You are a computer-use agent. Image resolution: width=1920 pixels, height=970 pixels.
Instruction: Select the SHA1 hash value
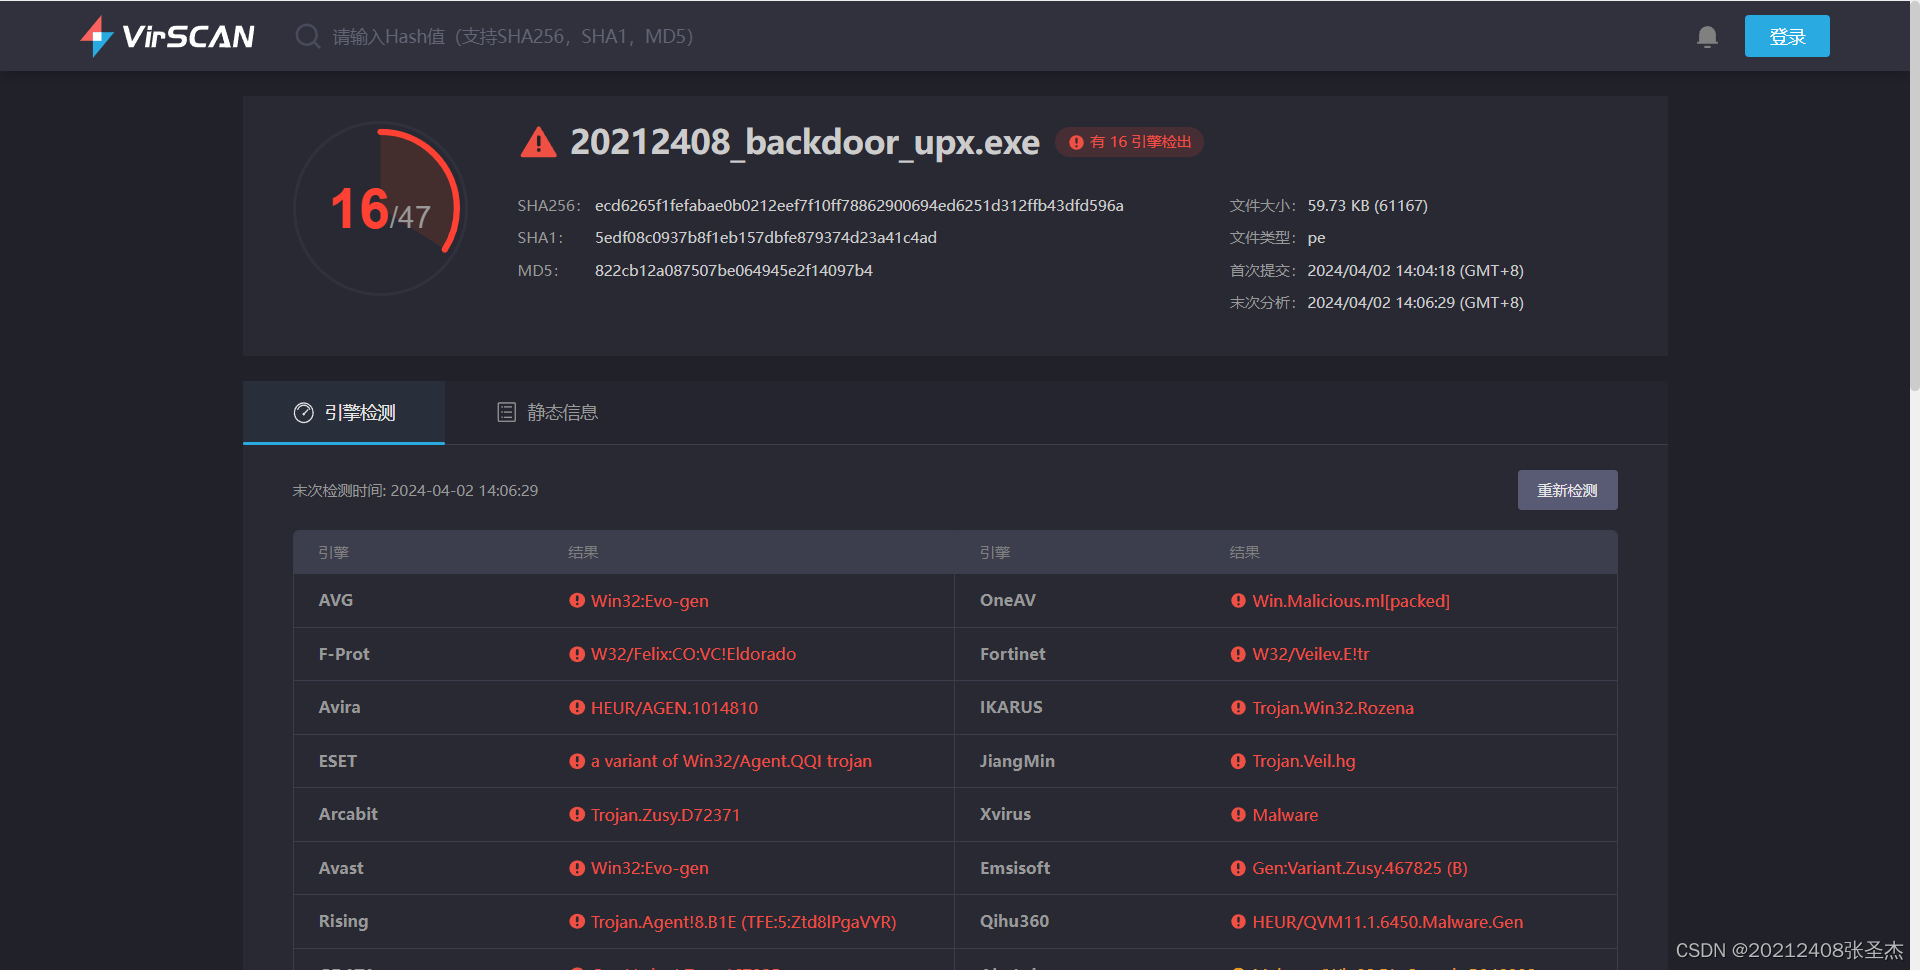pos(765,237)
